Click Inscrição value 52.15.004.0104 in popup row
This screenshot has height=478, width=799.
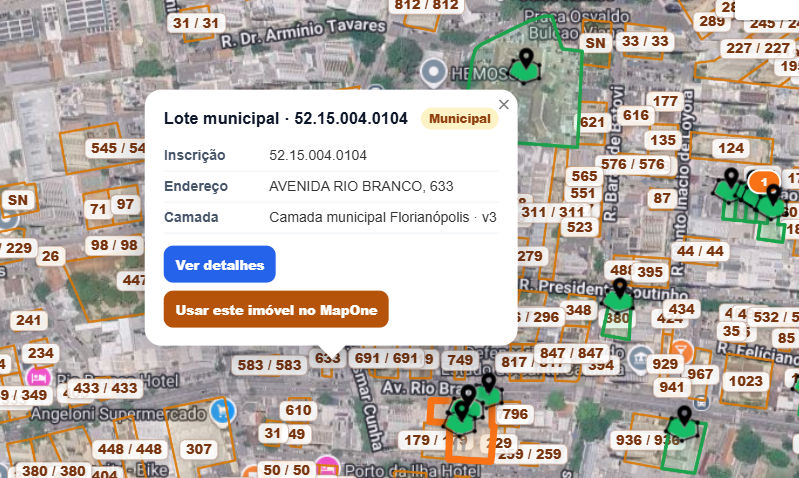[x=318, y=155]
